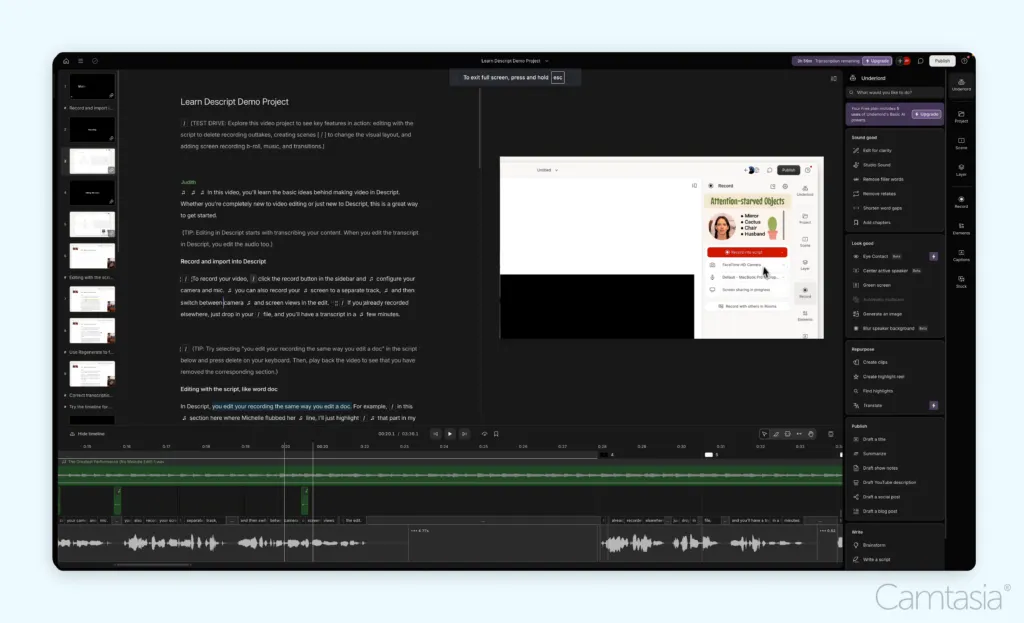Image resolution: width=1024 pixels, height=623 pixels.
Task: Click the Publish button
Action: [x=942, y=61]
